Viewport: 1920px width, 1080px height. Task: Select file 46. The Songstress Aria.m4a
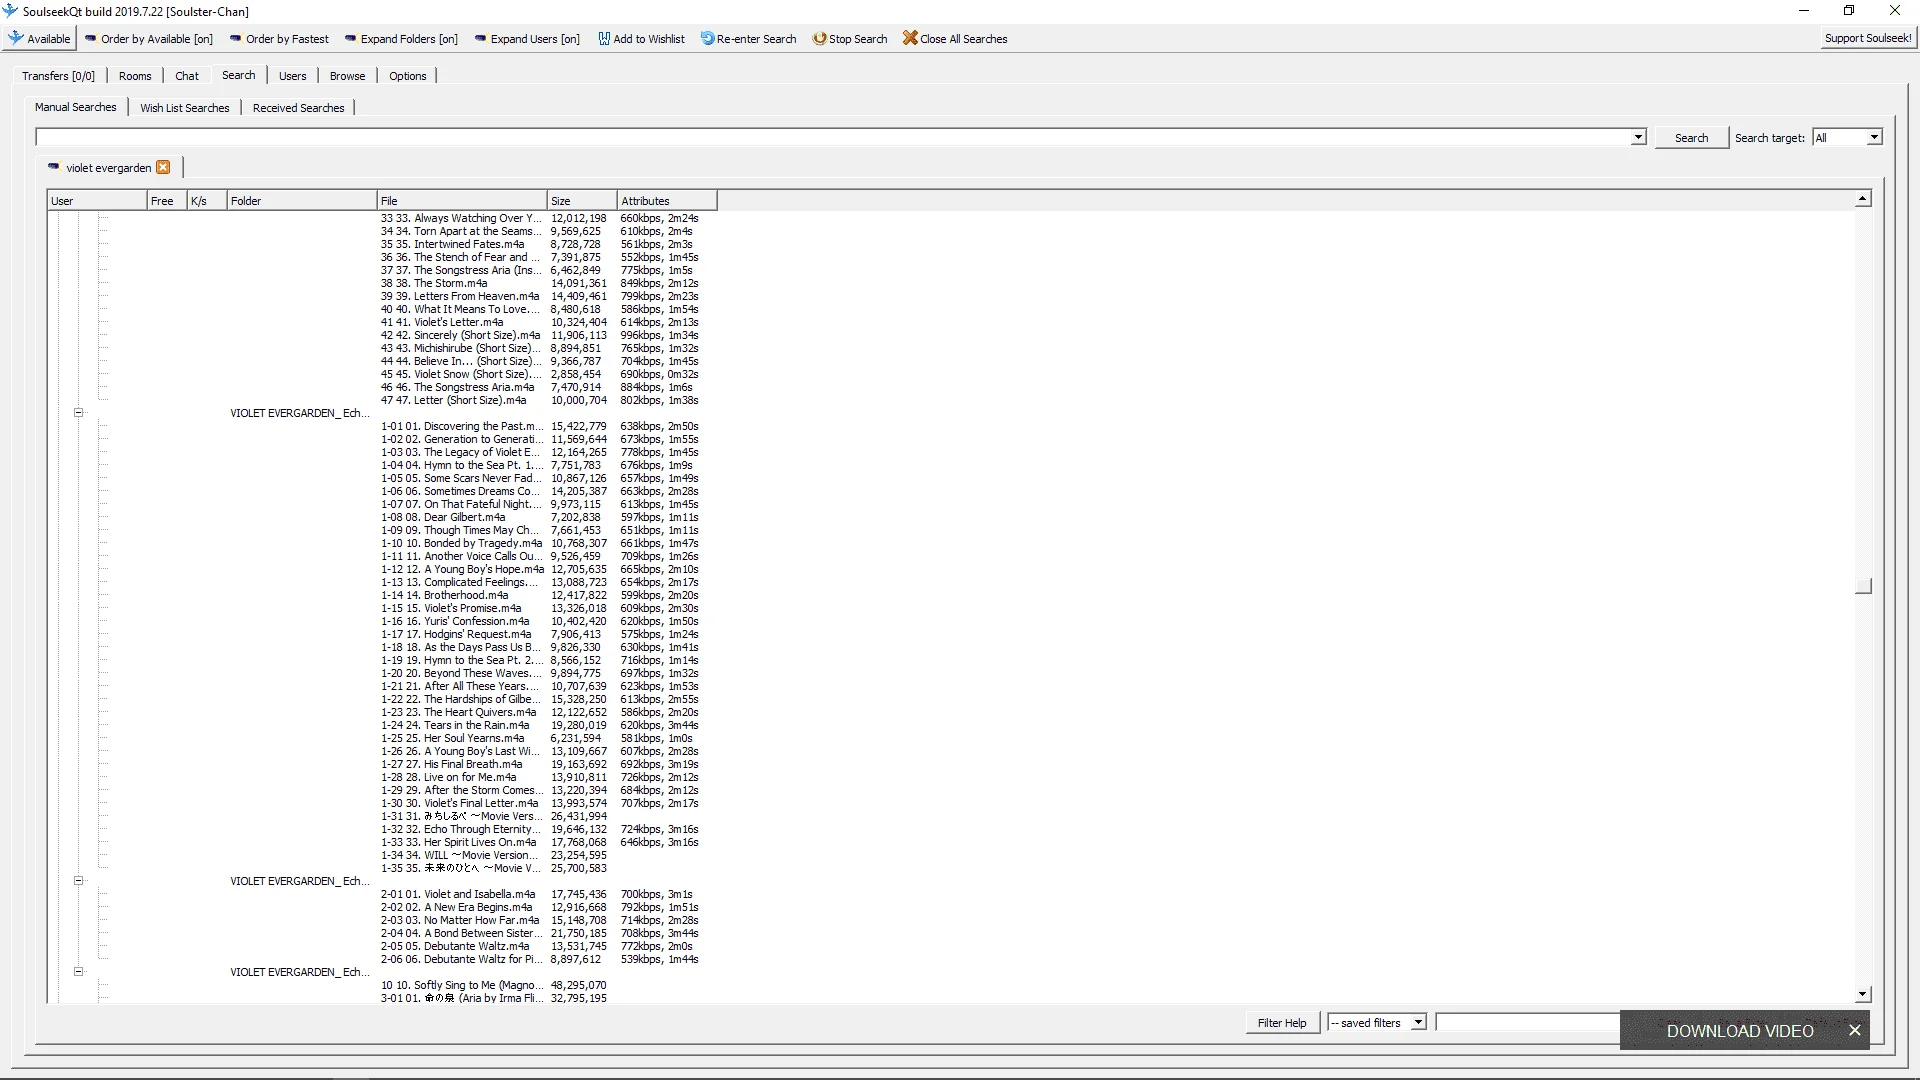pos(457,387)
